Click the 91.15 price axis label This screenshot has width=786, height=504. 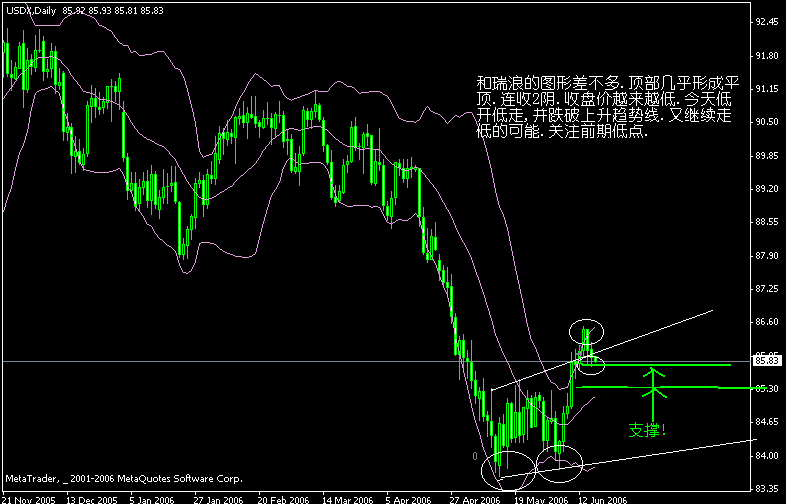(767, 89)
